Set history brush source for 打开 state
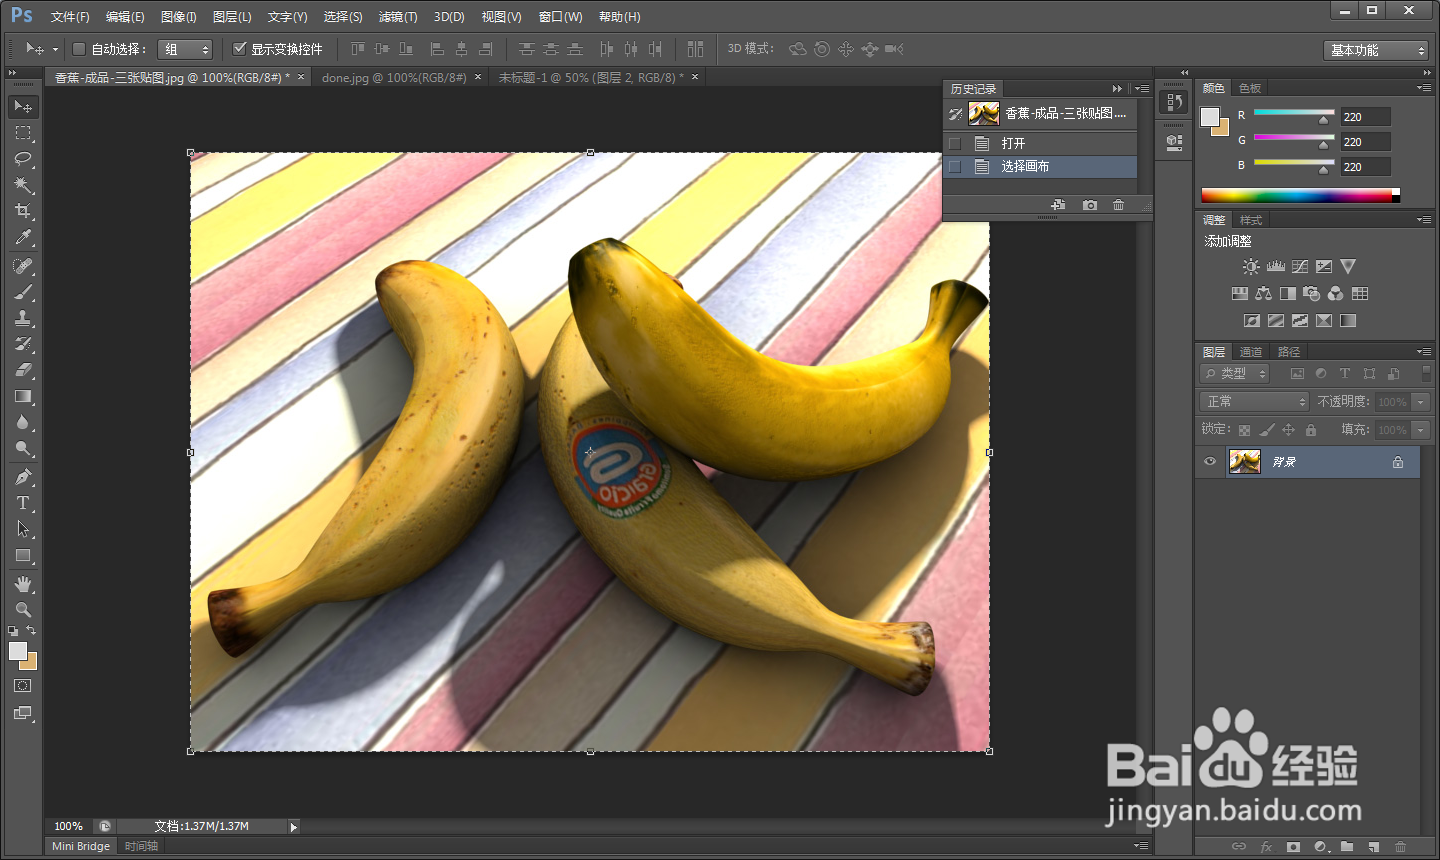Screen dimensions: 1440x860 tap(955, 143)
